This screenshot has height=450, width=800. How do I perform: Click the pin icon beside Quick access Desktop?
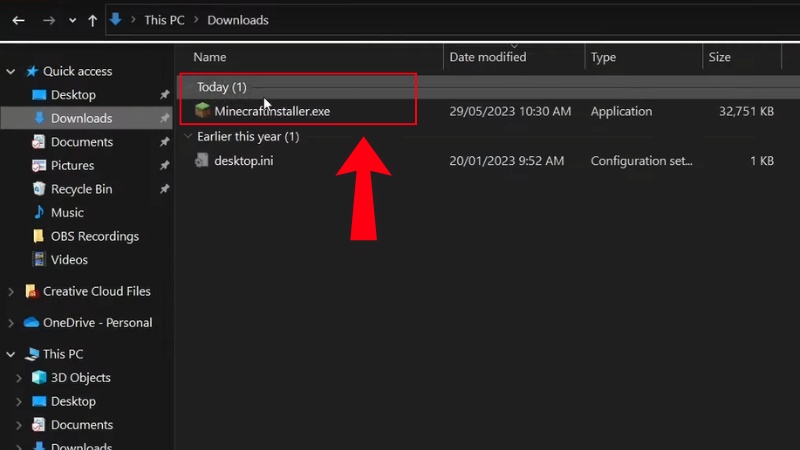pyautogui.click(x=164, y=95)
